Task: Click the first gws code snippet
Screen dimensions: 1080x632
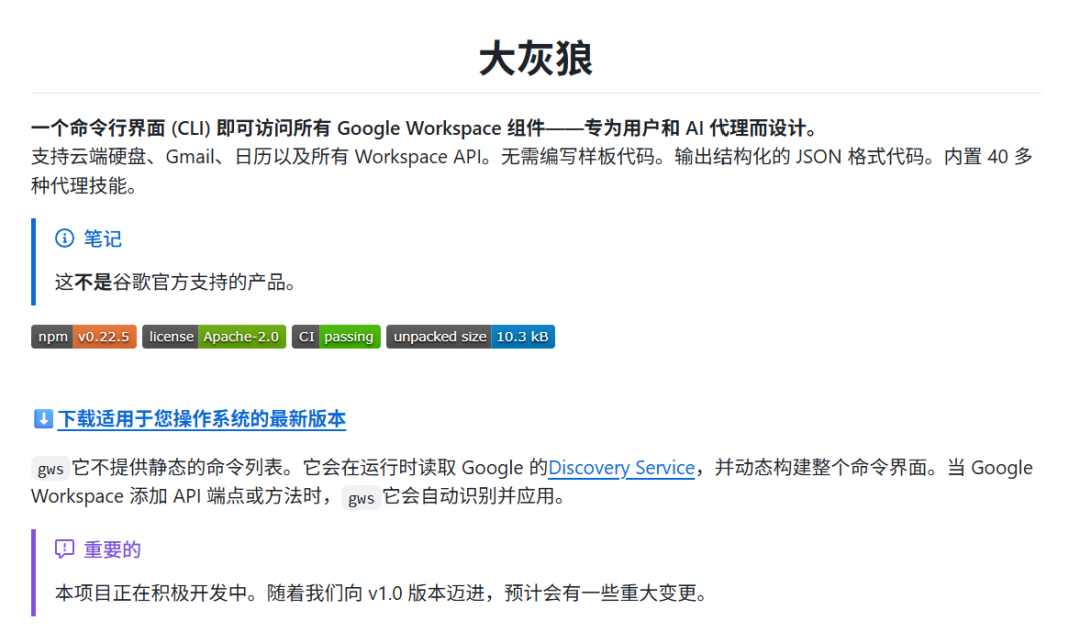Action: [50, 469]
